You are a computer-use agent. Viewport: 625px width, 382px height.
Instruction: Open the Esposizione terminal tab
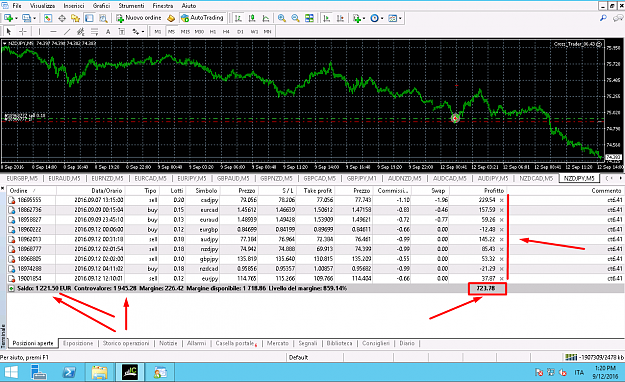(x=78, y=343)
